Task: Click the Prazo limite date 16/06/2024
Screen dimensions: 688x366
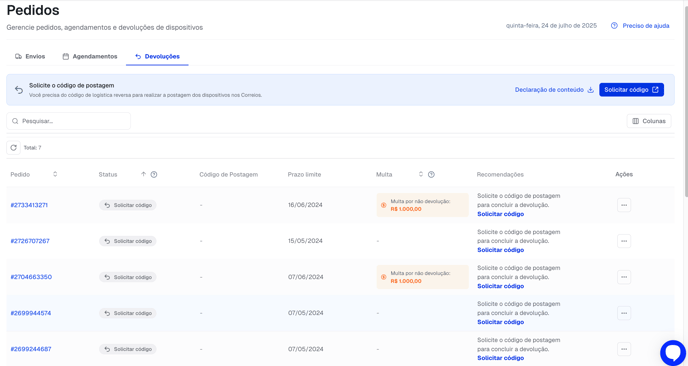Action: tap(305, 205)
